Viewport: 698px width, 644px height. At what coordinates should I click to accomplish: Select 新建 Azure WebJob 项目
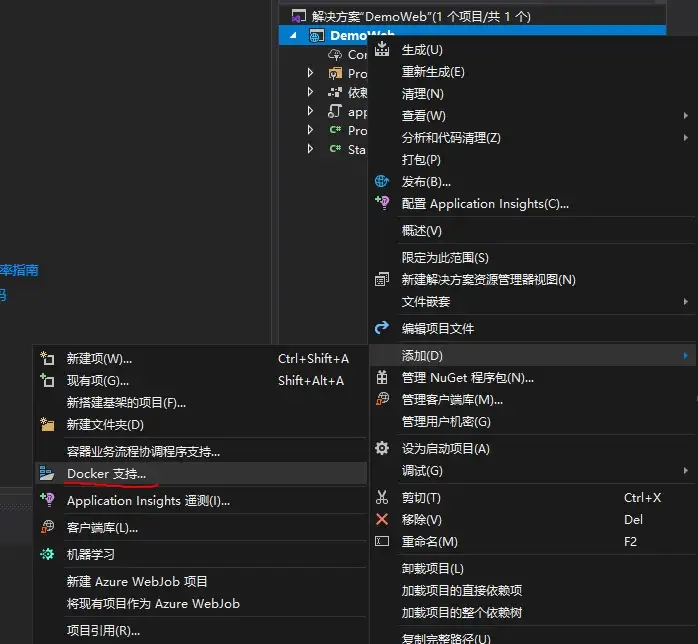coord(137,581)
